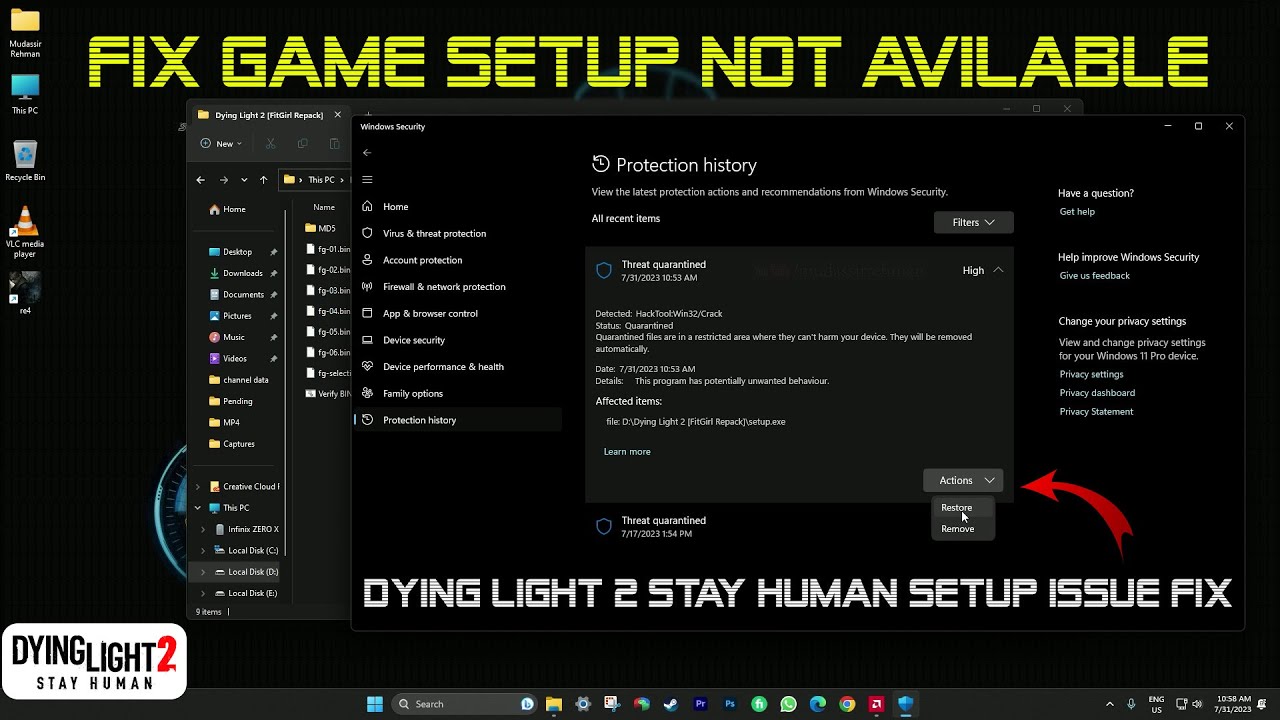The height and width of the screenshot is (720, 1280).
Task: Open recent locations chevron in File Explorer
Action: 244,180
